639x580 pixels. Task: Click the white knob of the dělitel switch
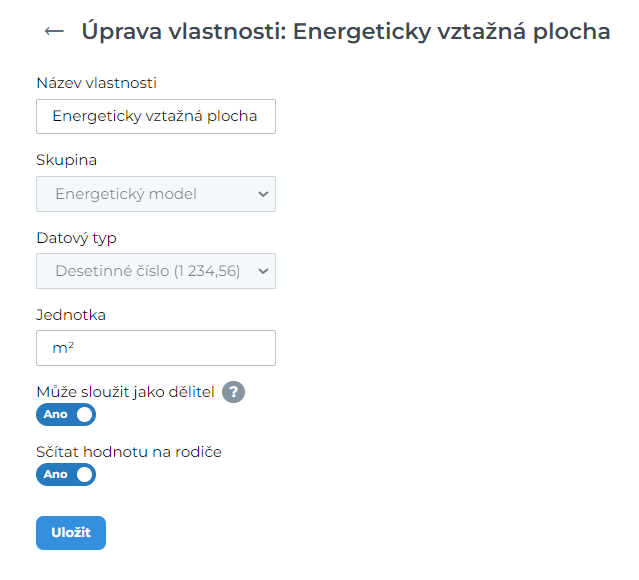point(84,415)
